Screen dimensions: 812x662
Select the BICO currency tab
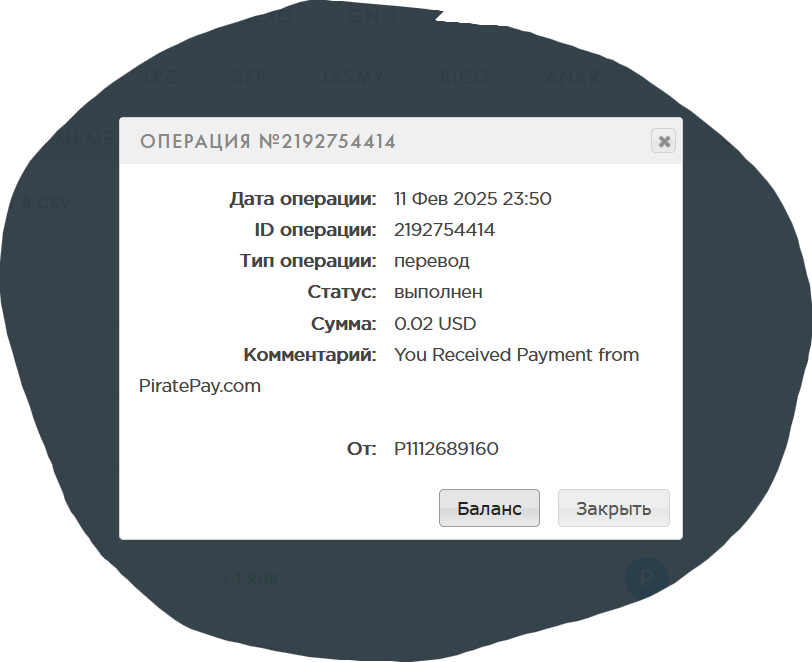pos(464,78)
